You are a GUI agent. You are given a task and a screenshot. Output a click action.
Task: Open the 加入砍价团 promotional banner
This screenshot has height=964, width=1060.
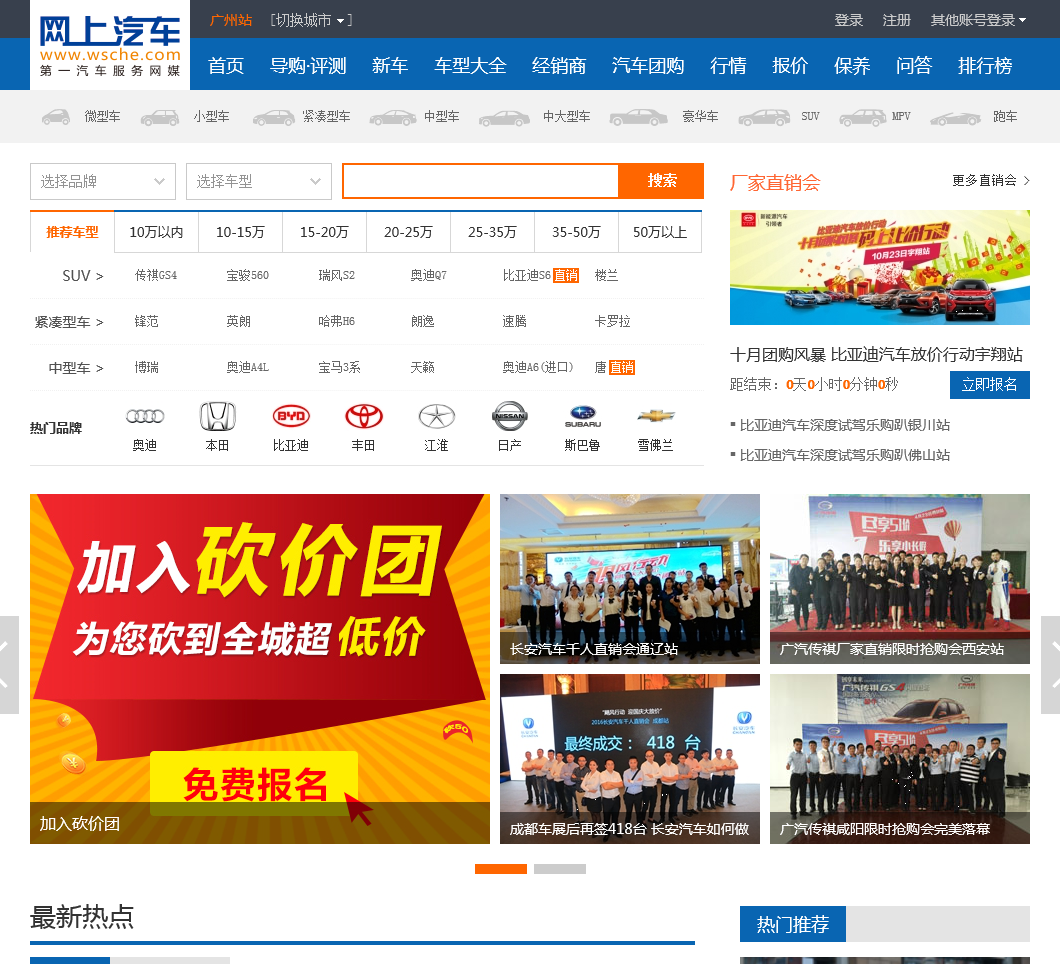(x=260, y=669)
